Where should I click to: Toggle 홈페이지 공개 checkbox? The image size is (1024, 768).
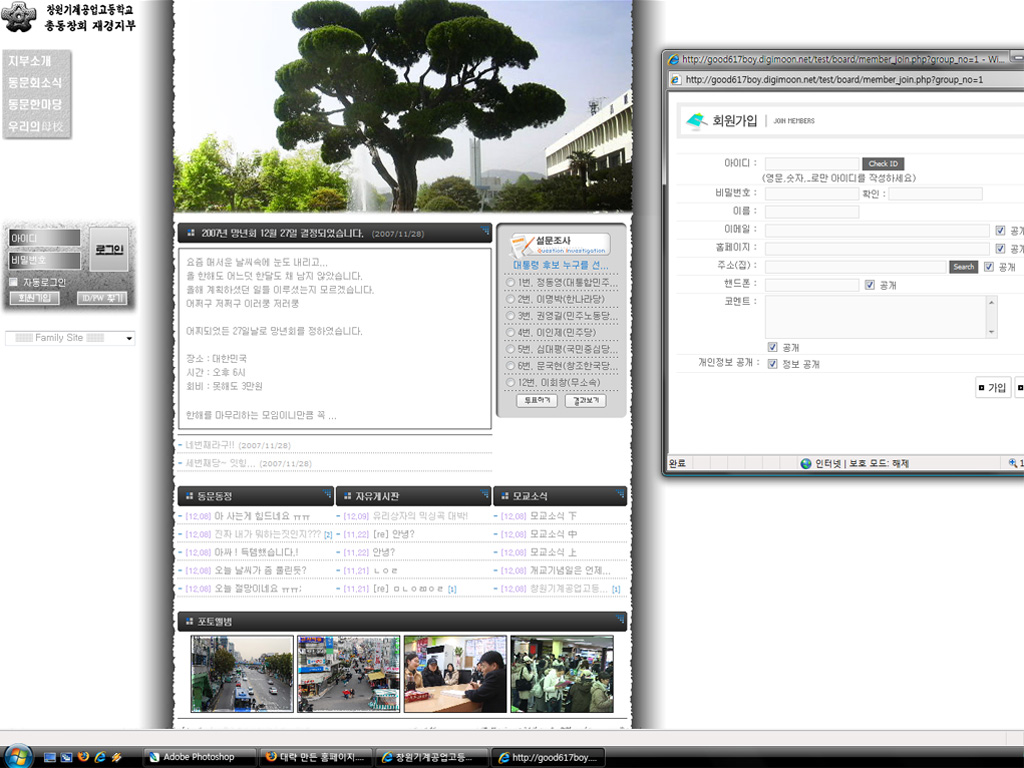click(1000, 248)
